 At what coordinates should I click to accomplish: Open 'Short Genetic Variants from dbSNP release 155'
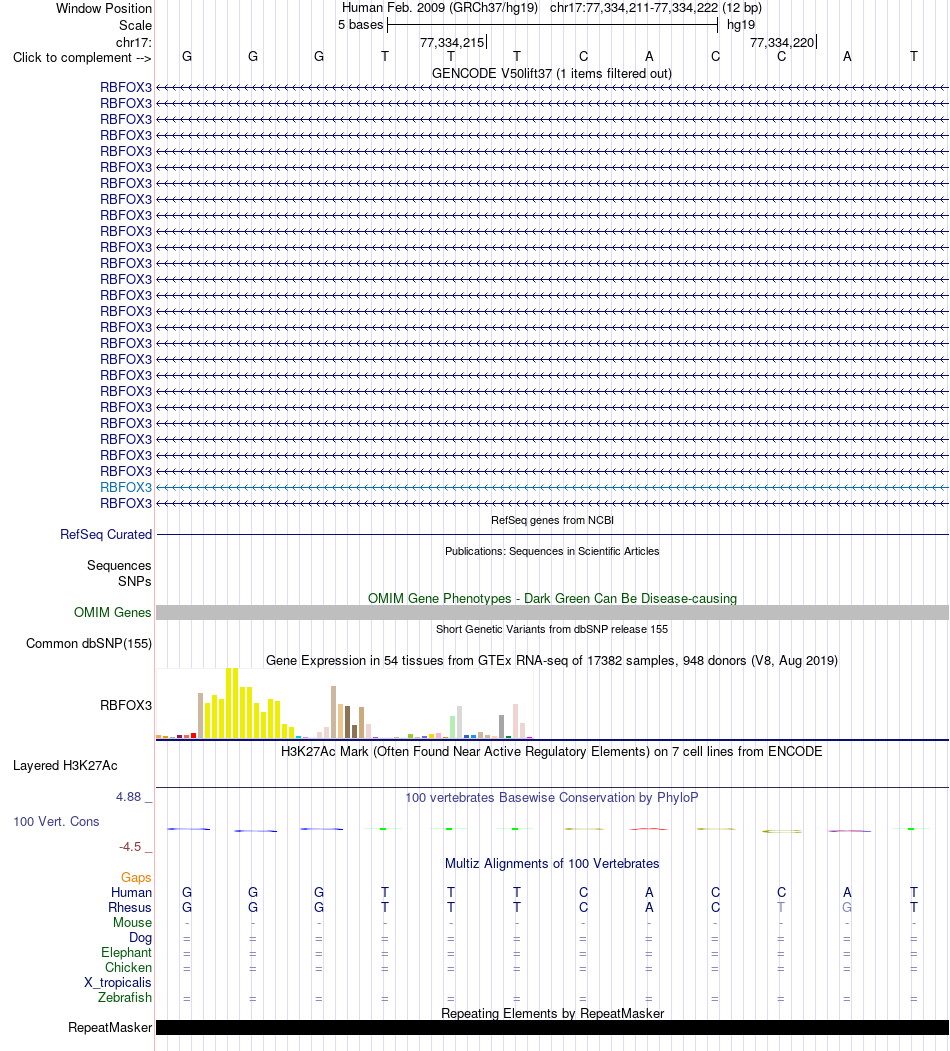click(552, 629)
